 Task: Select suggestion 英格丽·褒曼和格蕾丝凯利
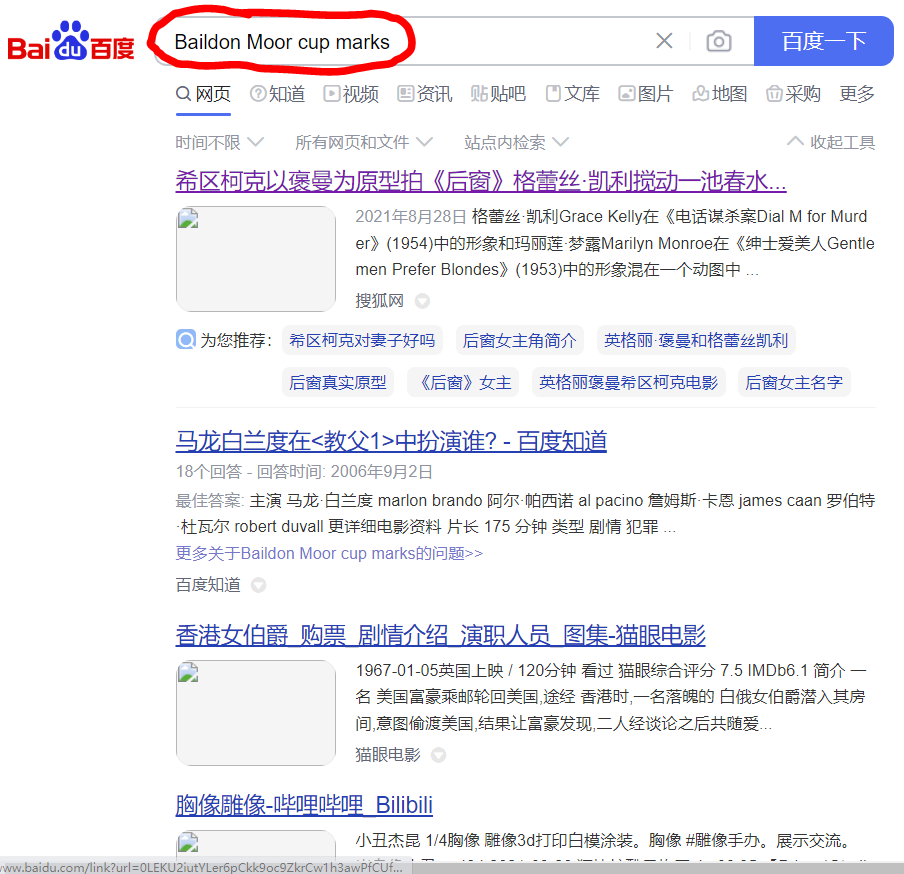coord(696,340)
